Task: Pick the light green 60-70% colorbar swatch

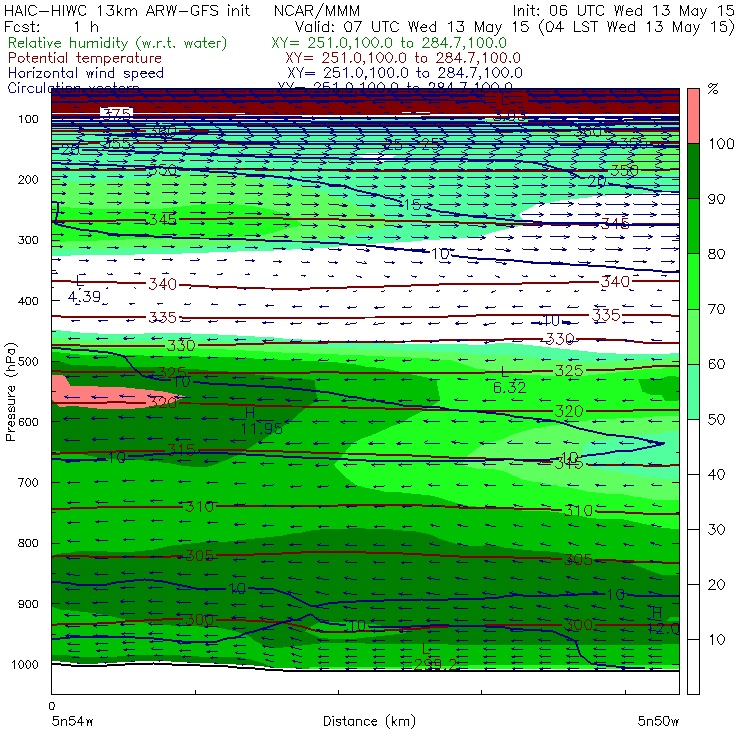Action: click(693, 336)
